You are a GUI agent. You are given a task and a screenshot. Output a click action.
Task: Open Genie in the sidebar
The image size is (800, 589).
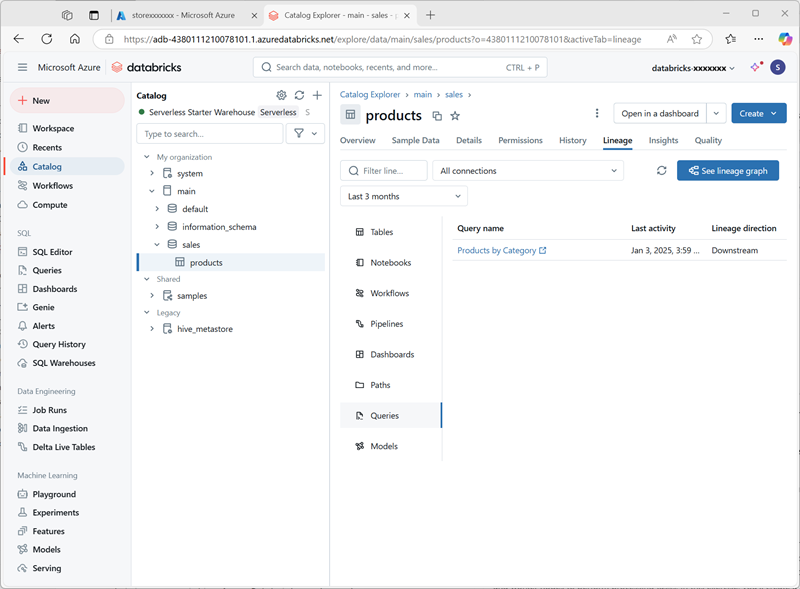coord(43,307)
